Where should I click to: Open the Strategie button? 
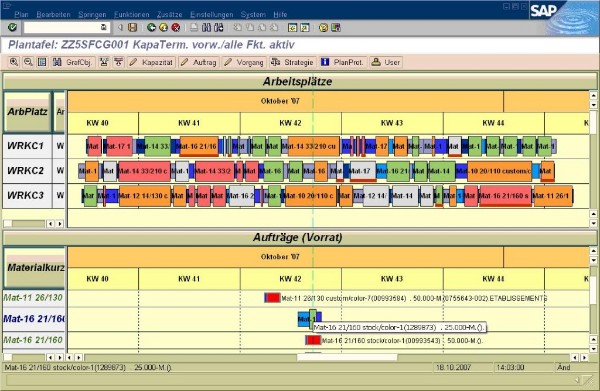pos(292,62)
